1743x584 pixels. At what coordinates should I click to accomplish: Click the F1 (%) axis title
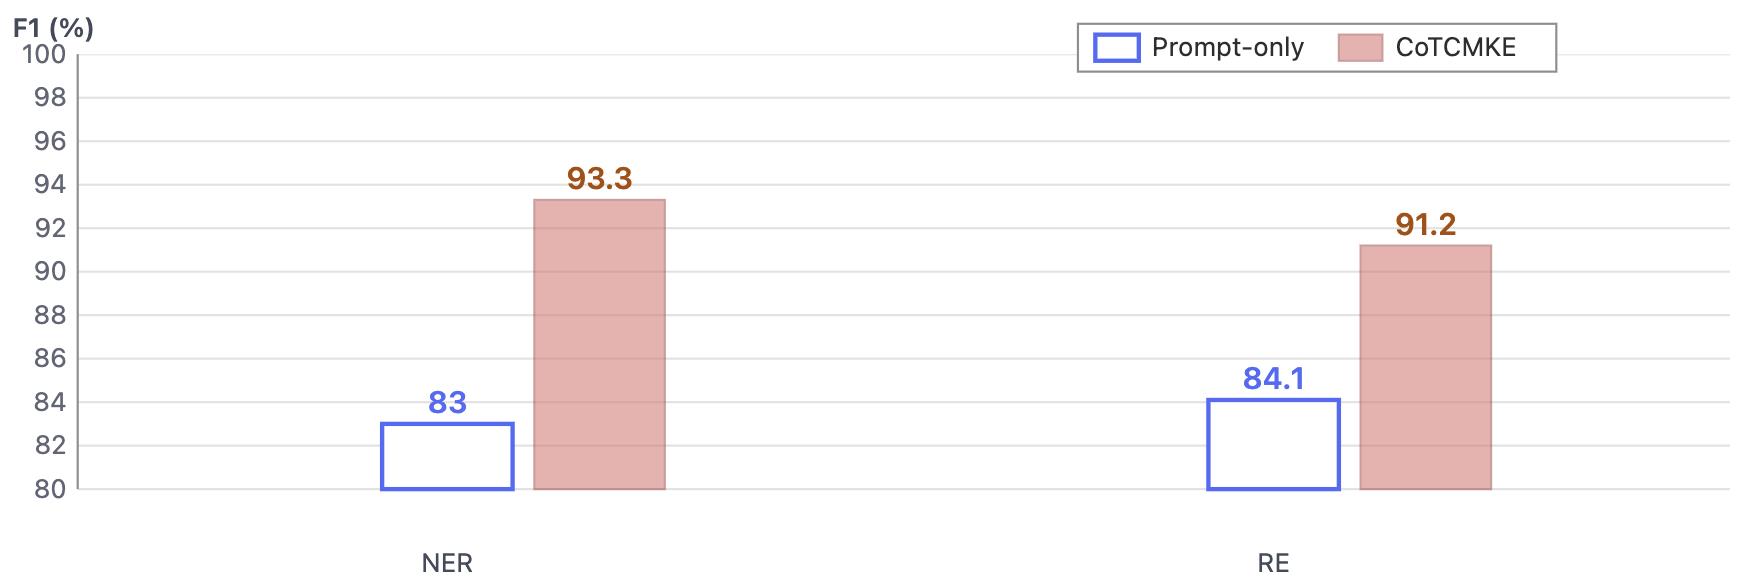click(x=53, y=28)
